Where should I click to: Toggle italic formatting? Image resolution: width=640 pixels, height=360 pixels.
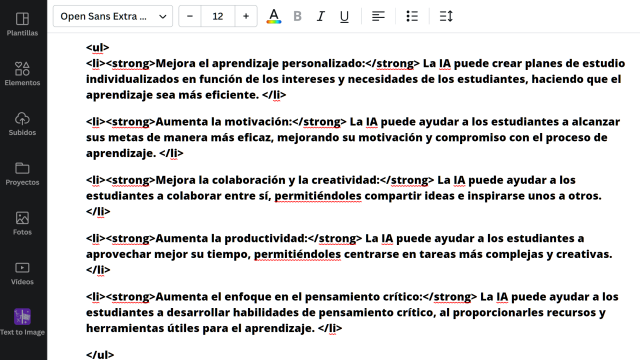pyautogui.click(x=321, y=16)
